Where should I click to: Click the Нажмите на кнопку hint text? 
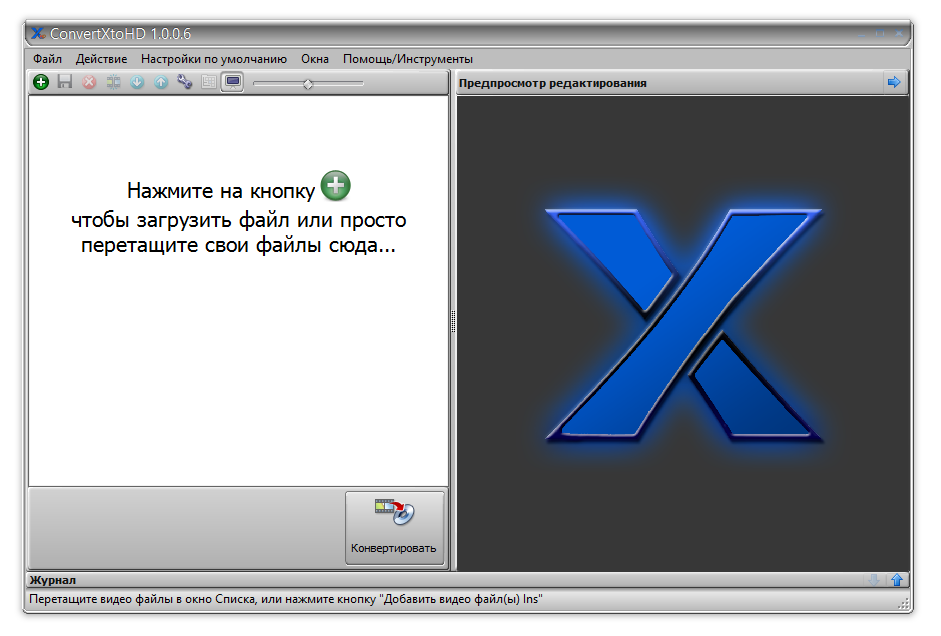[x=221, y=191]
